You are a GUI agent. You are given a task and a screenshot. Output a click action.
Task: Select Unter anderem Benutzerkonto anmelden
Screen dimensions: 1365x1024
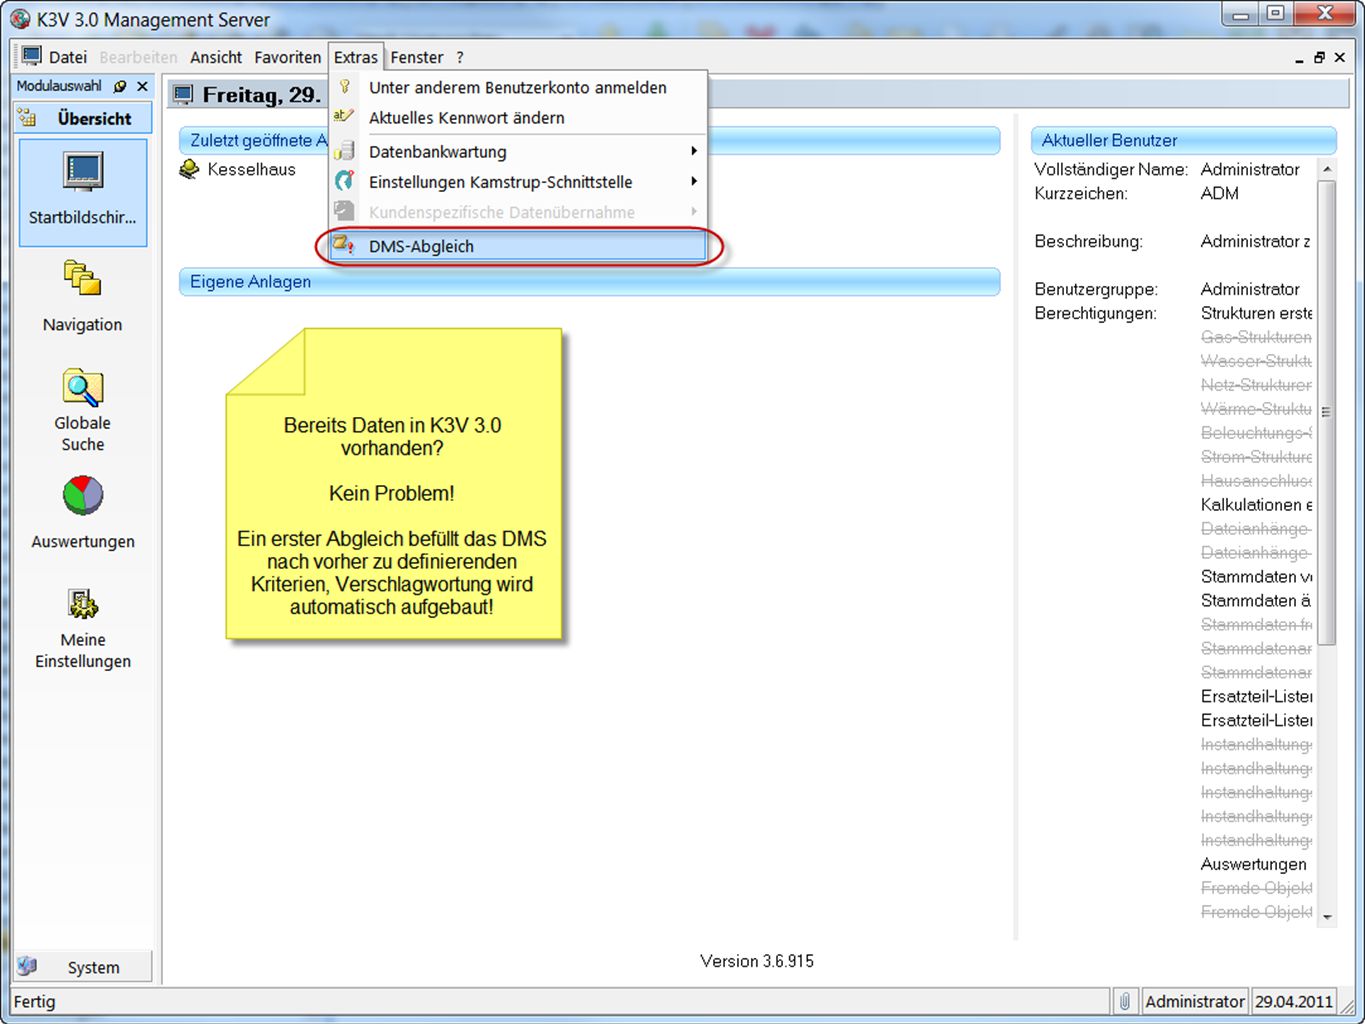tap(518, 87)
